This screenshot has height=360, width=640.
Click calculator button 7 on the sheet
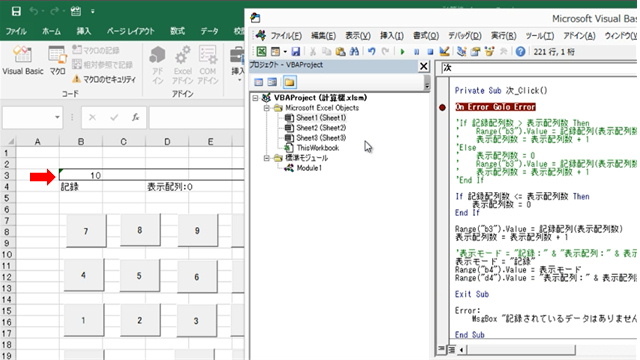(86, 231)
